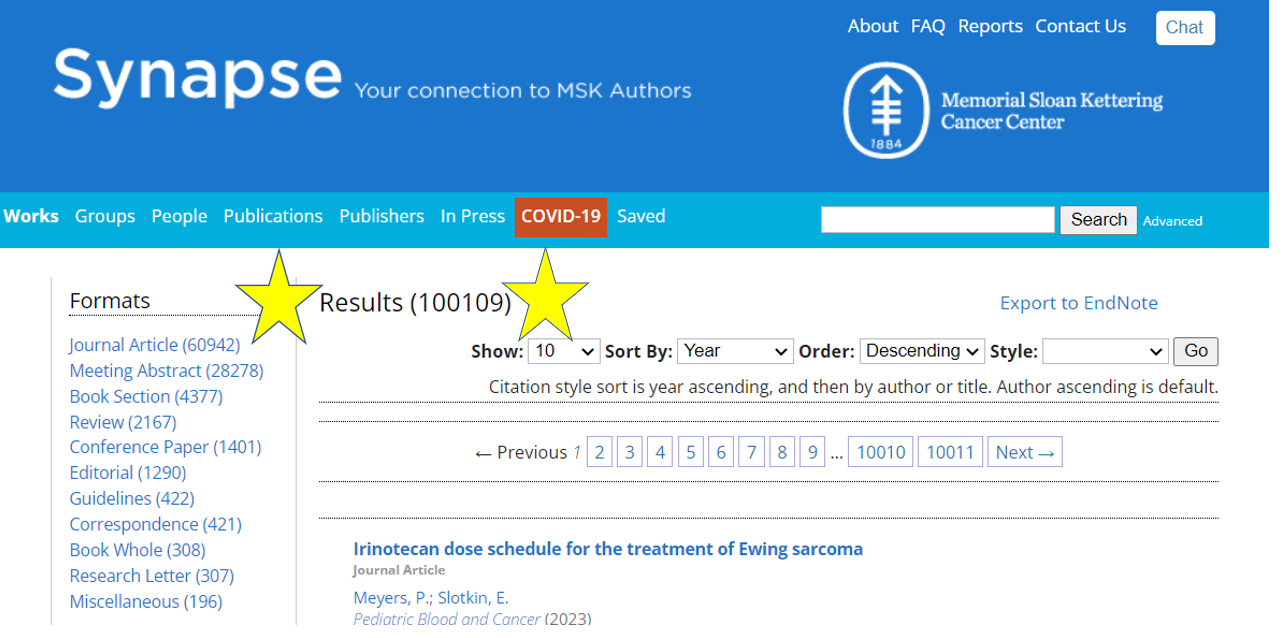Go to results page 9
1285x638 pixels.
[813, 452]
